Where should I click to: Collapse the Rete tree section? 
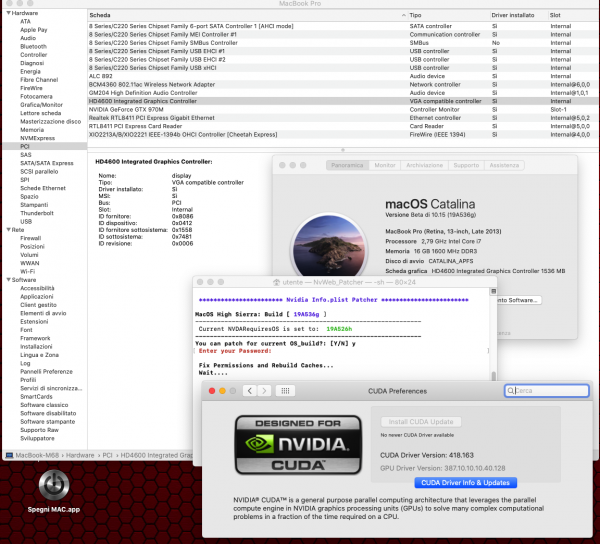(8, 230)
